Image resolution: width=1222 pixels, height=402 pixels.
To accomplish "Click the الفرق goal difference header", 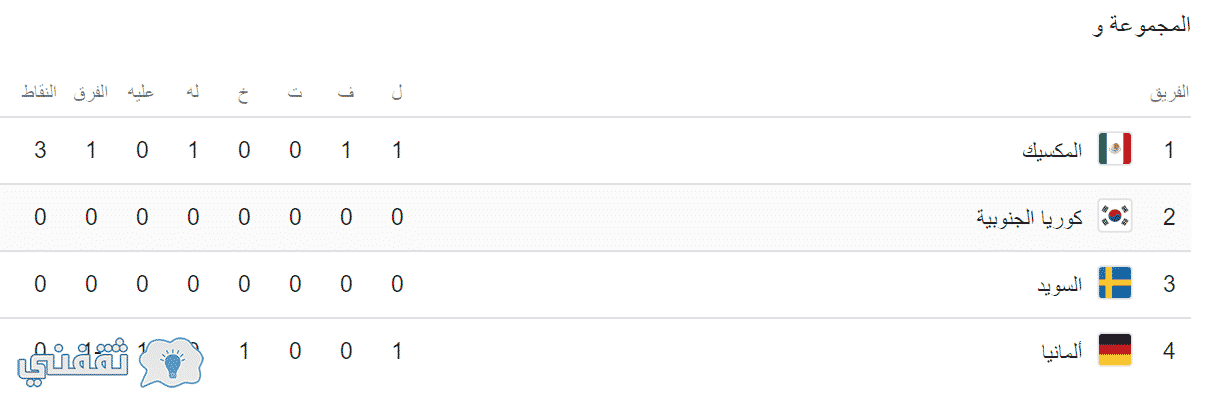I will coord(91,93).
